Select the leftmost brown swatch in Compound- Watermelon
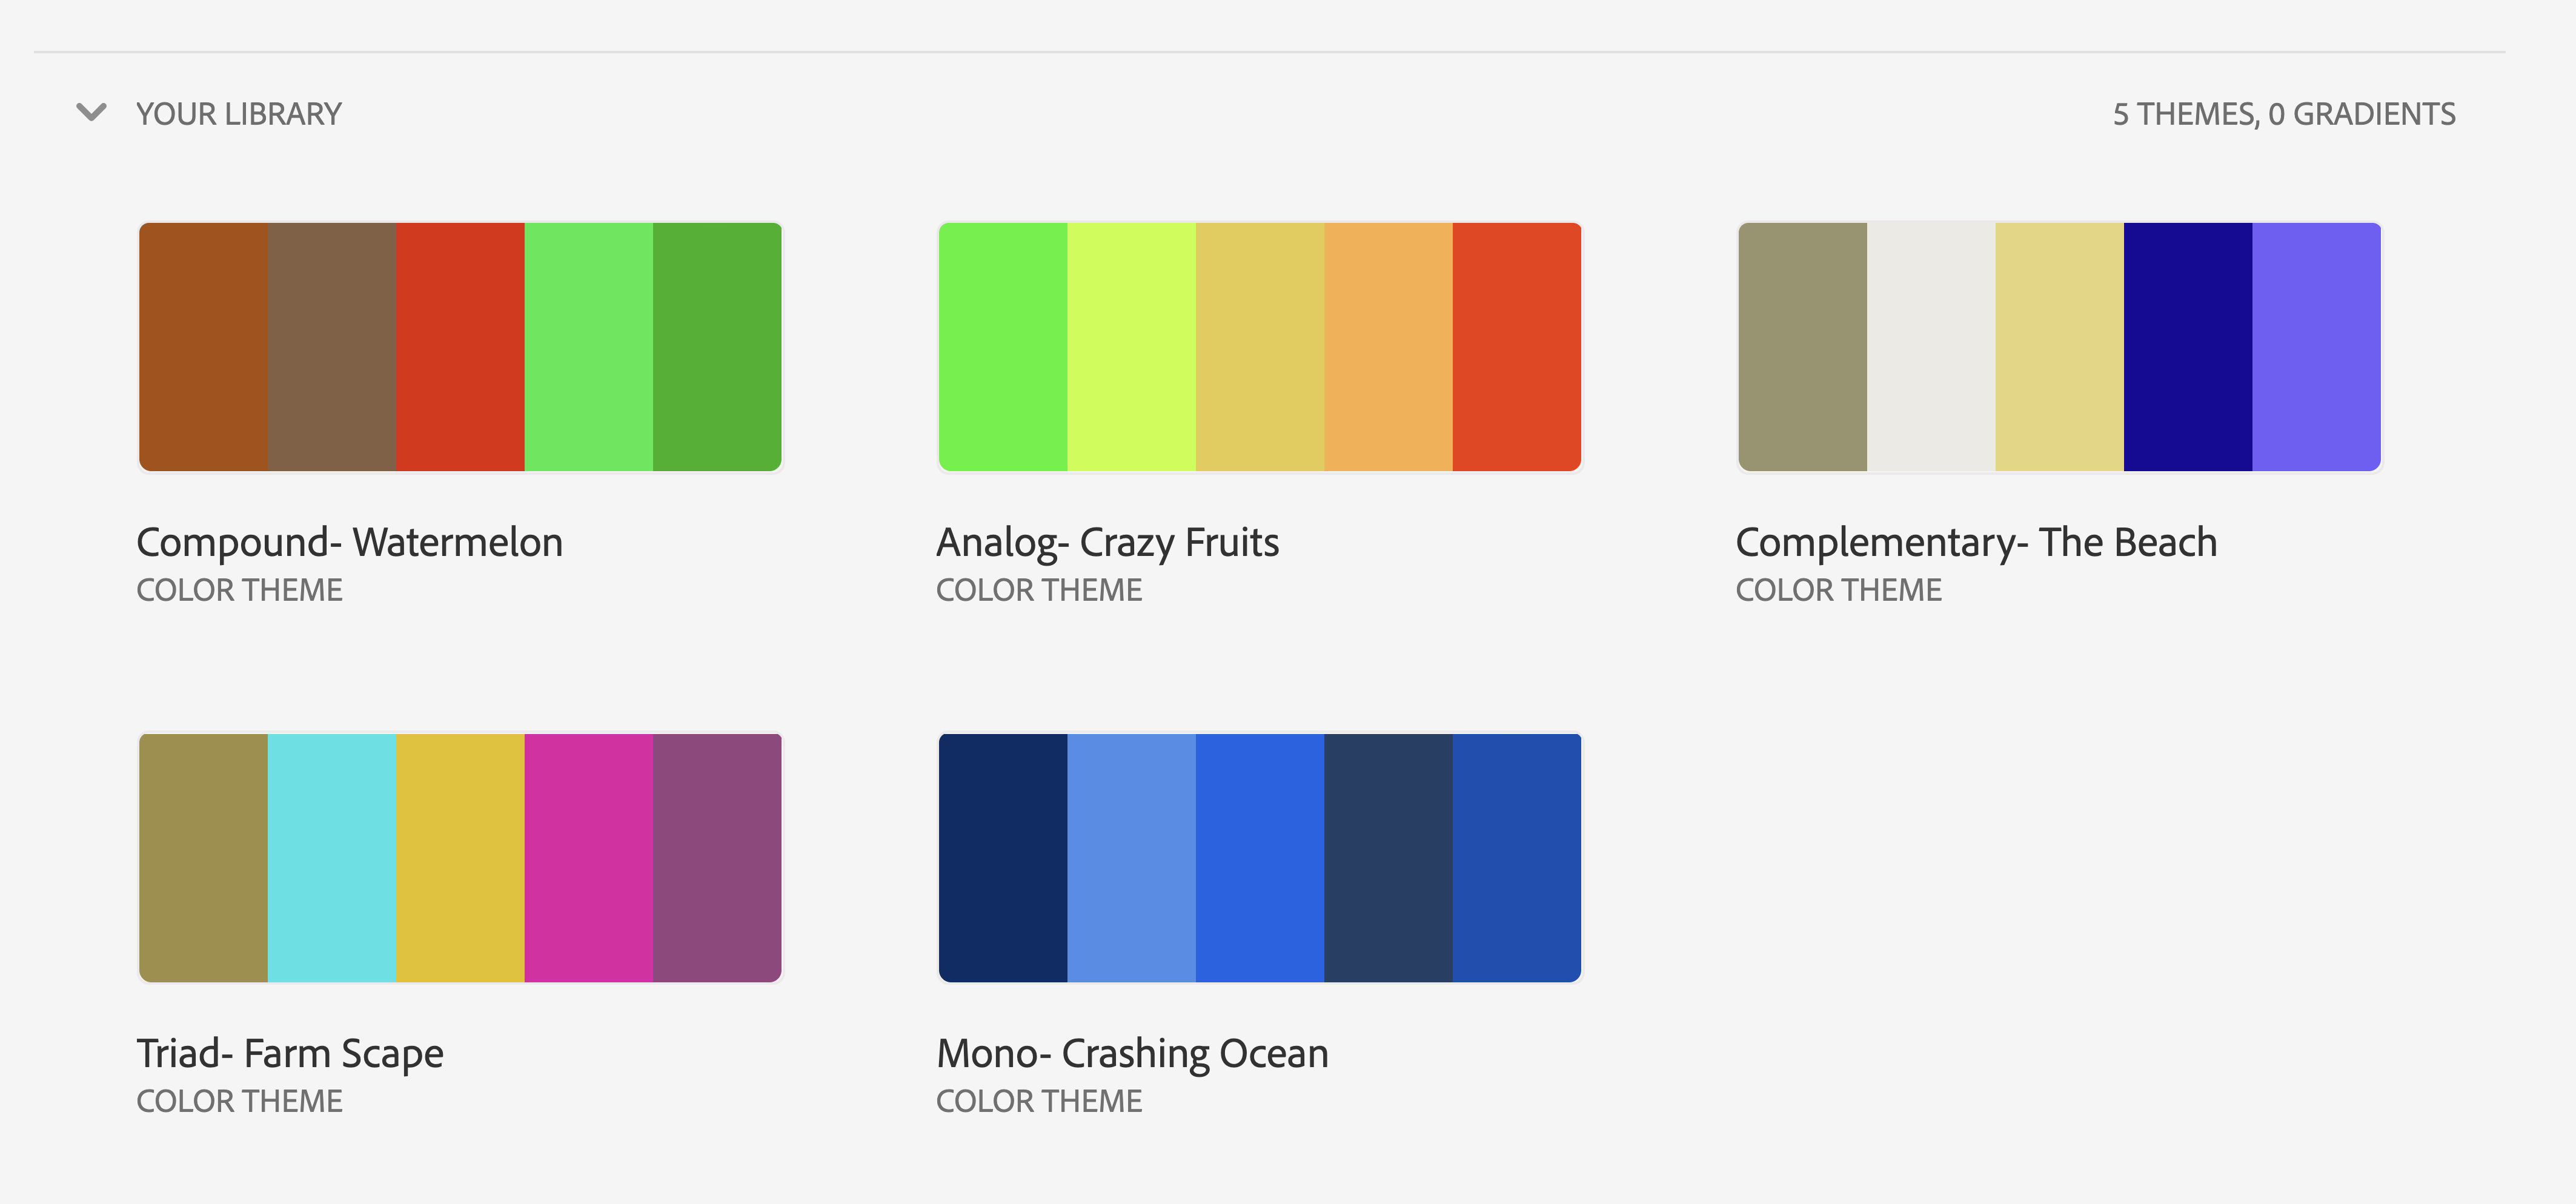 pyautogui.click(x=203, y=347)
